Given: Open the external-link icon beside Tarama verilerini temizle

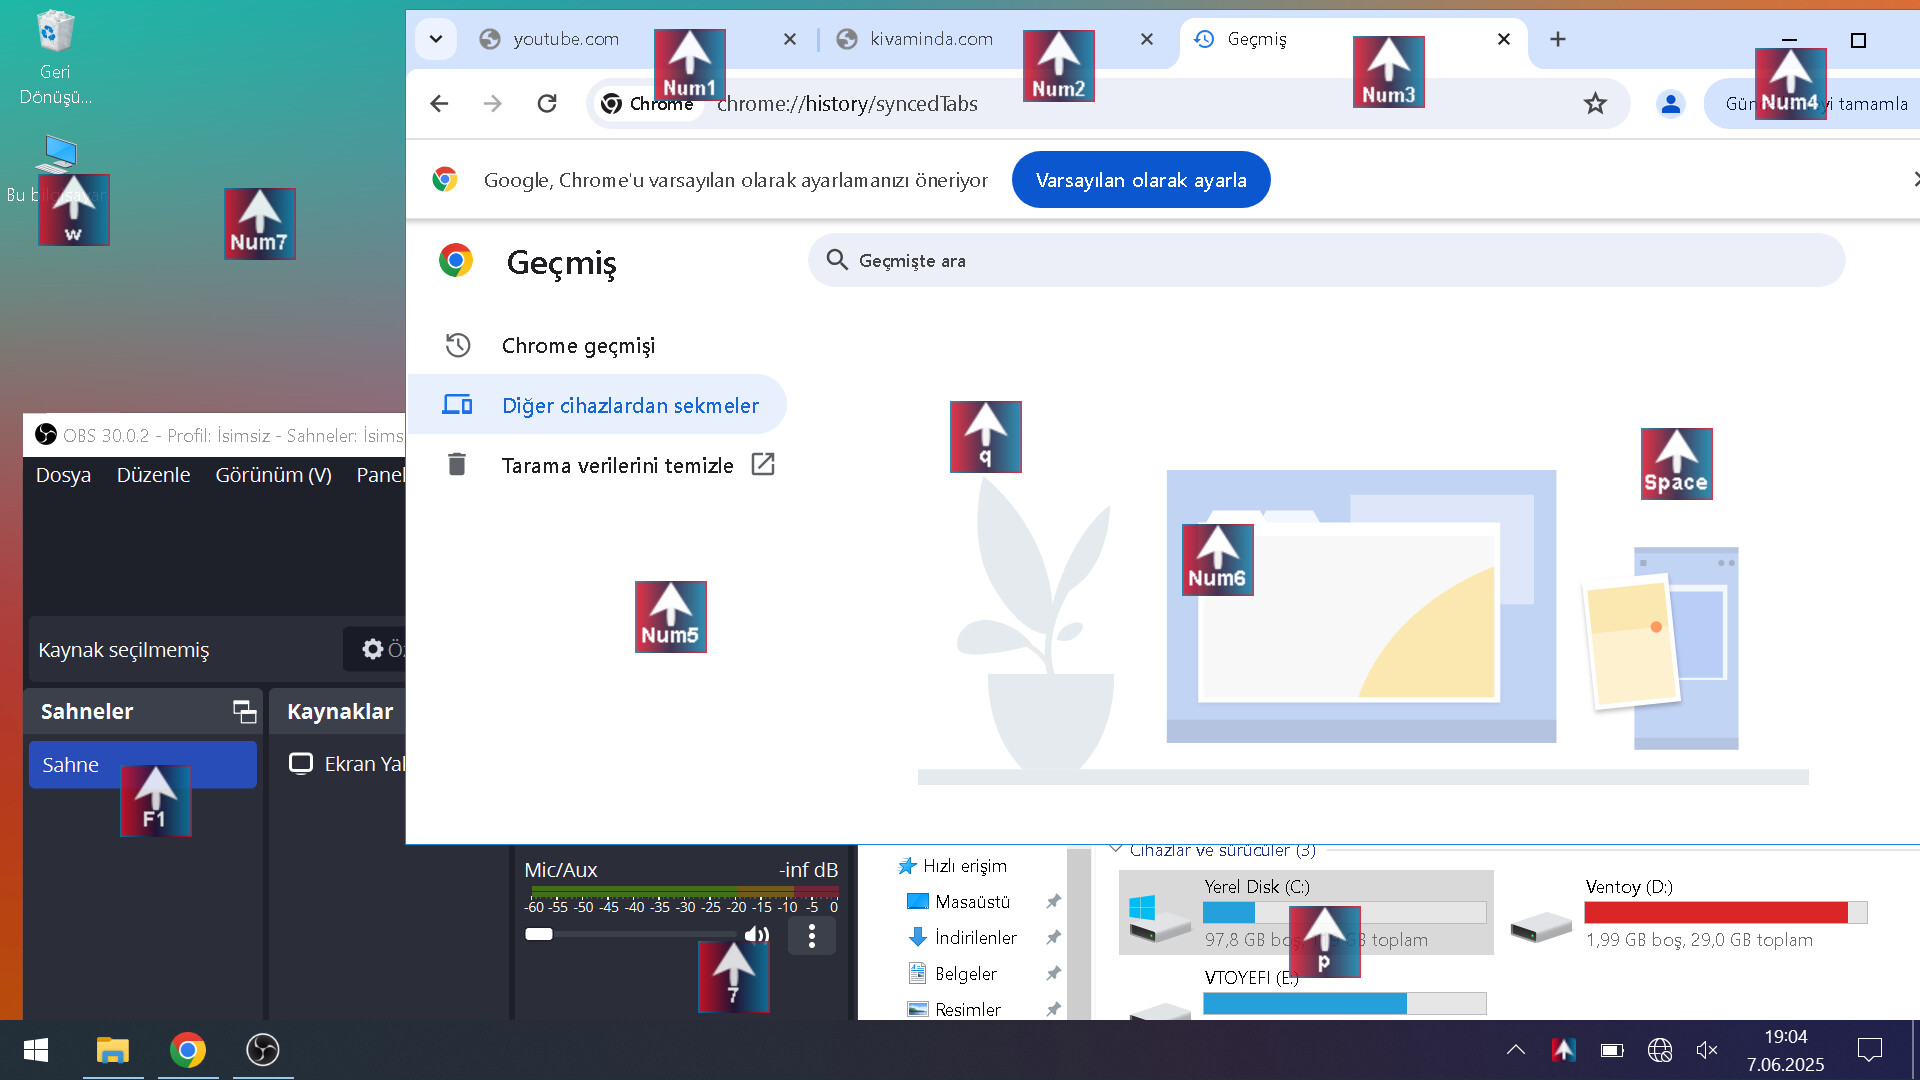Looking at the screenshot, I should [763, 464].
